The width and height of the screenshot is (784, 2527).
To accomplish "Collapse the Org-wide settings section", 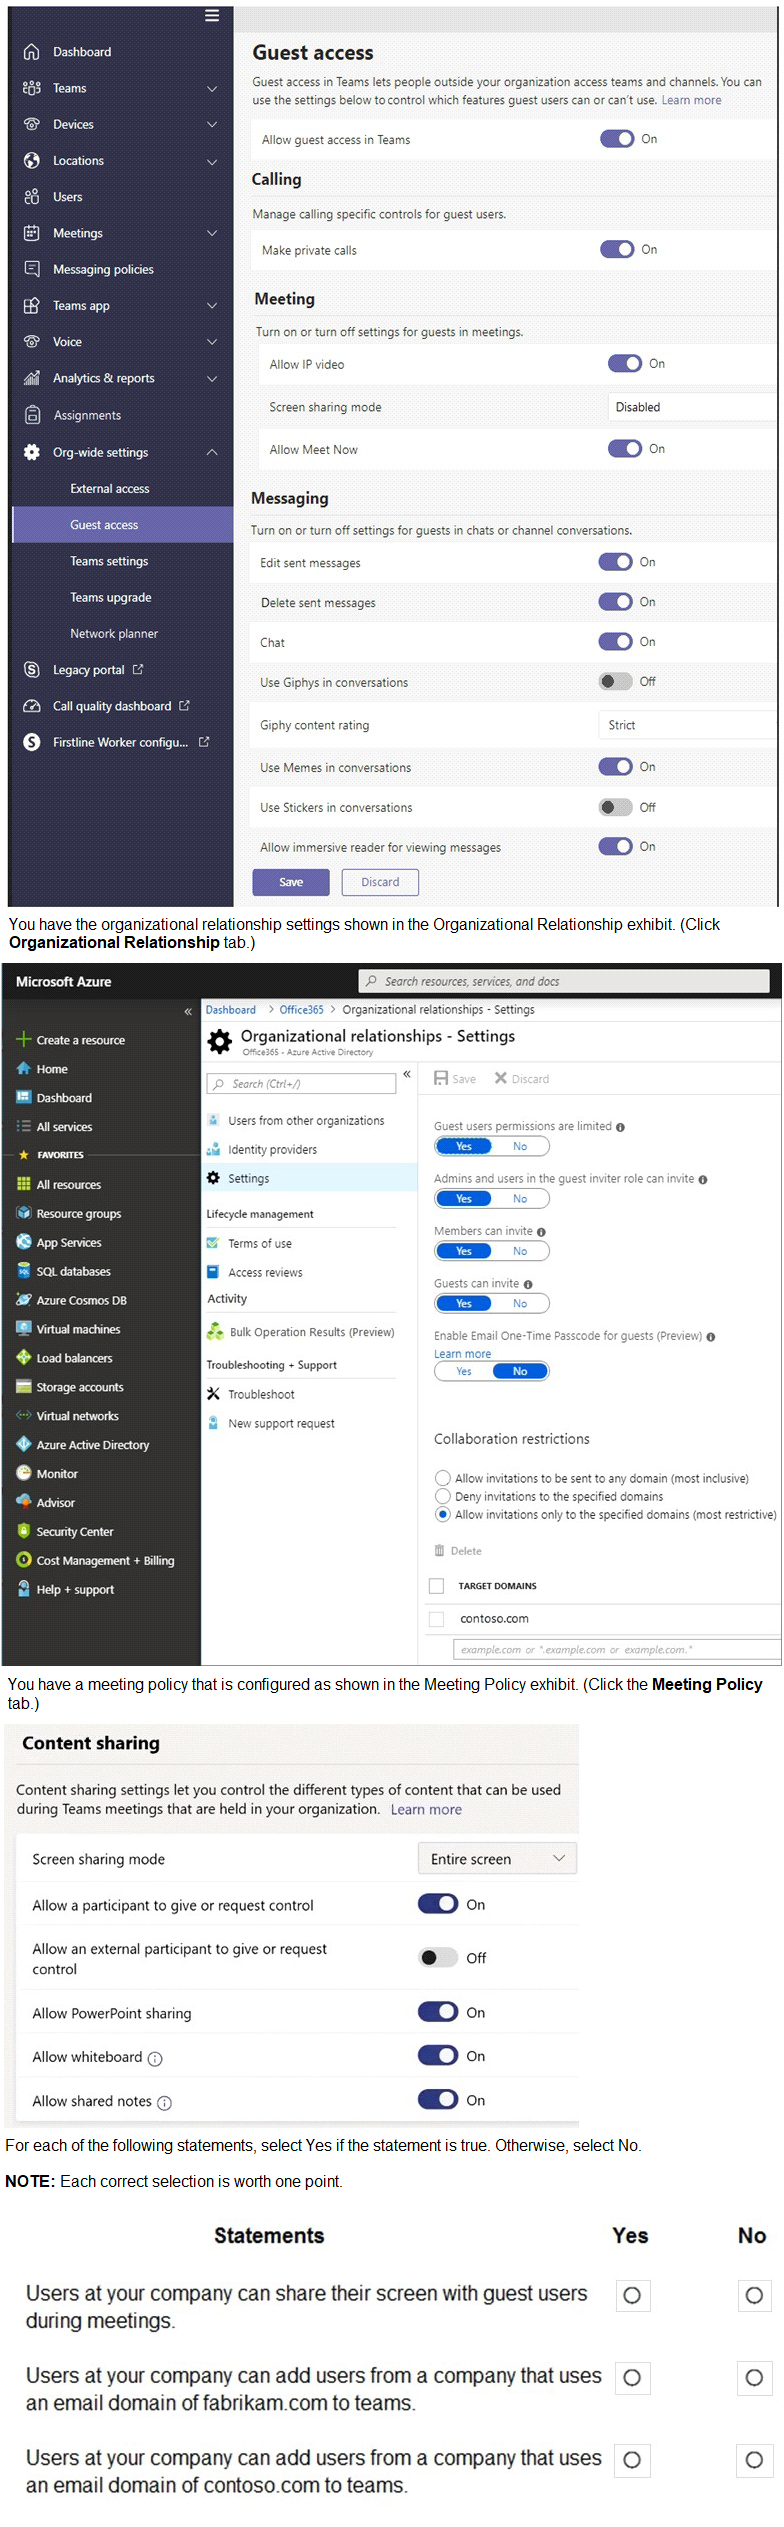I will point(212,452).
